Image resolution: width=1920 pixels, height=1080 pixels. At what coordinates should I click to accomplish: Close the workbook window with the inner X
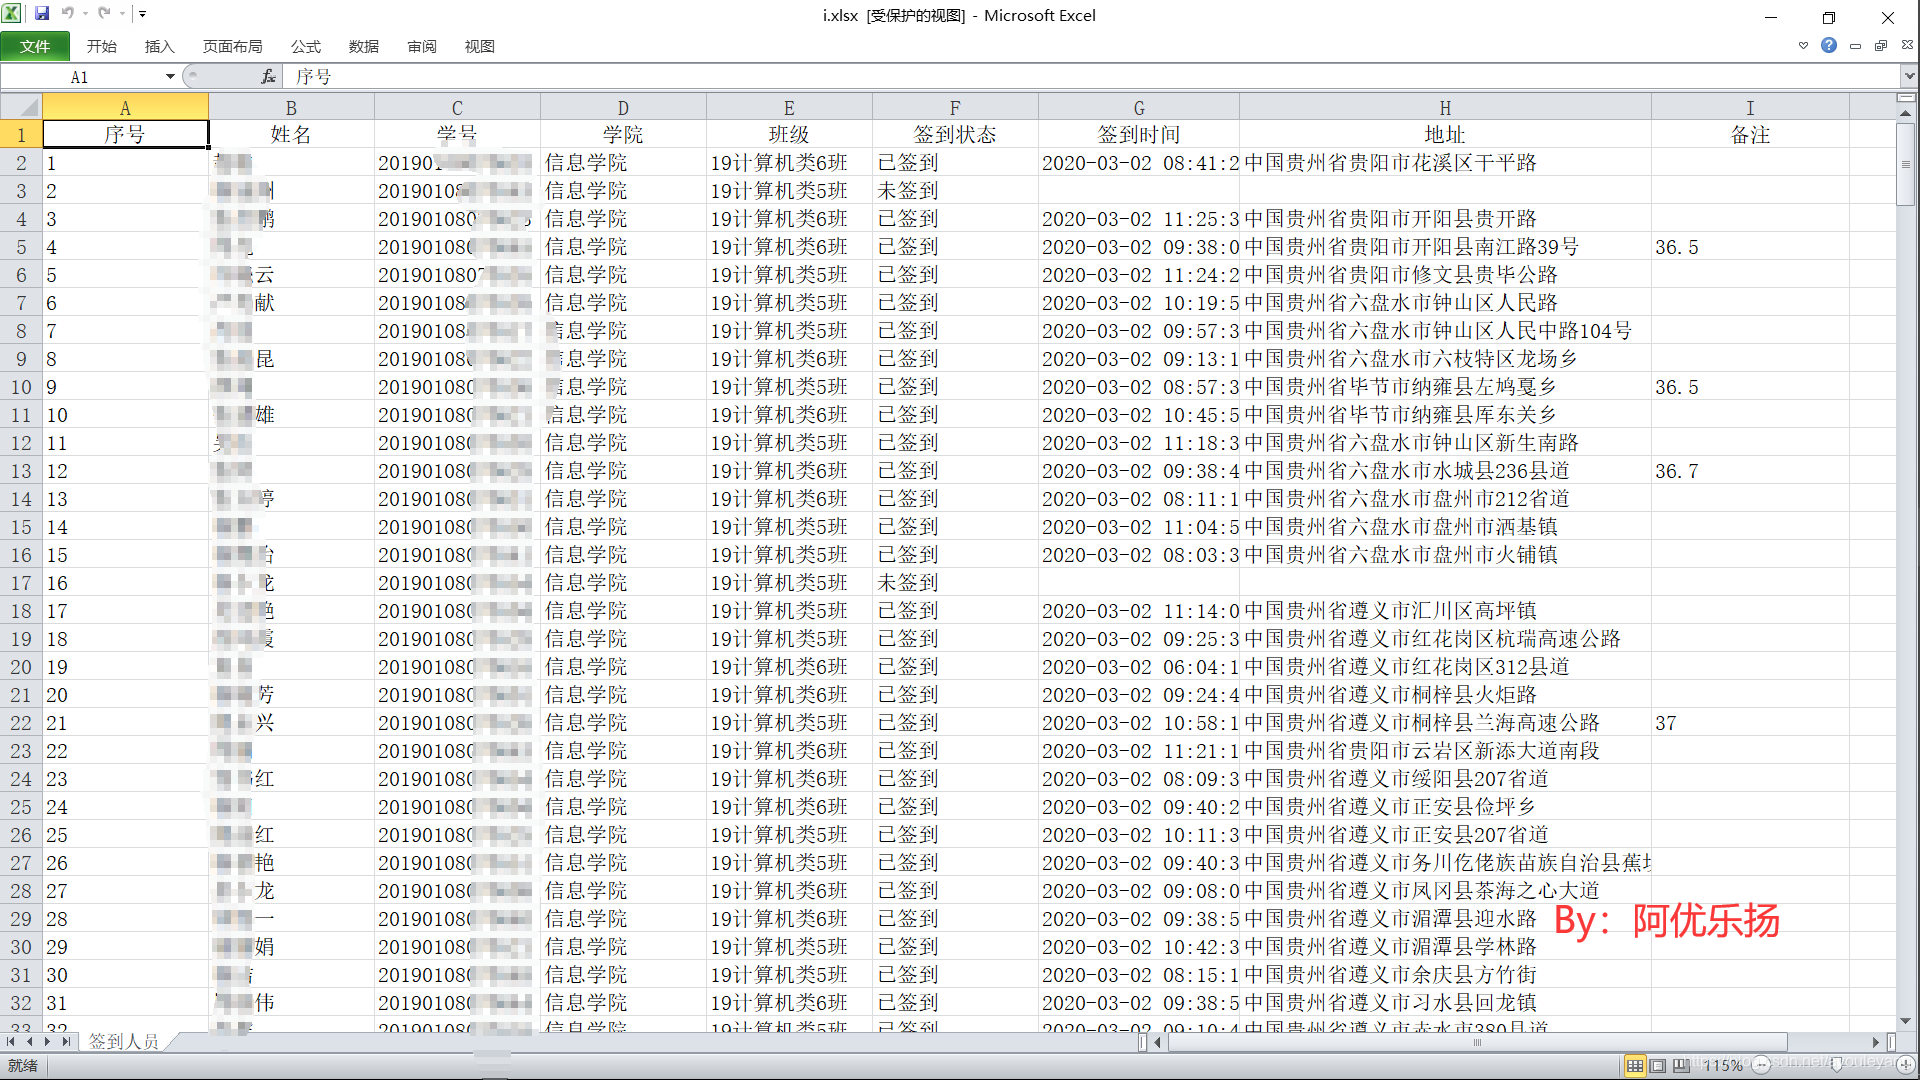click(x=1907, y=46)
